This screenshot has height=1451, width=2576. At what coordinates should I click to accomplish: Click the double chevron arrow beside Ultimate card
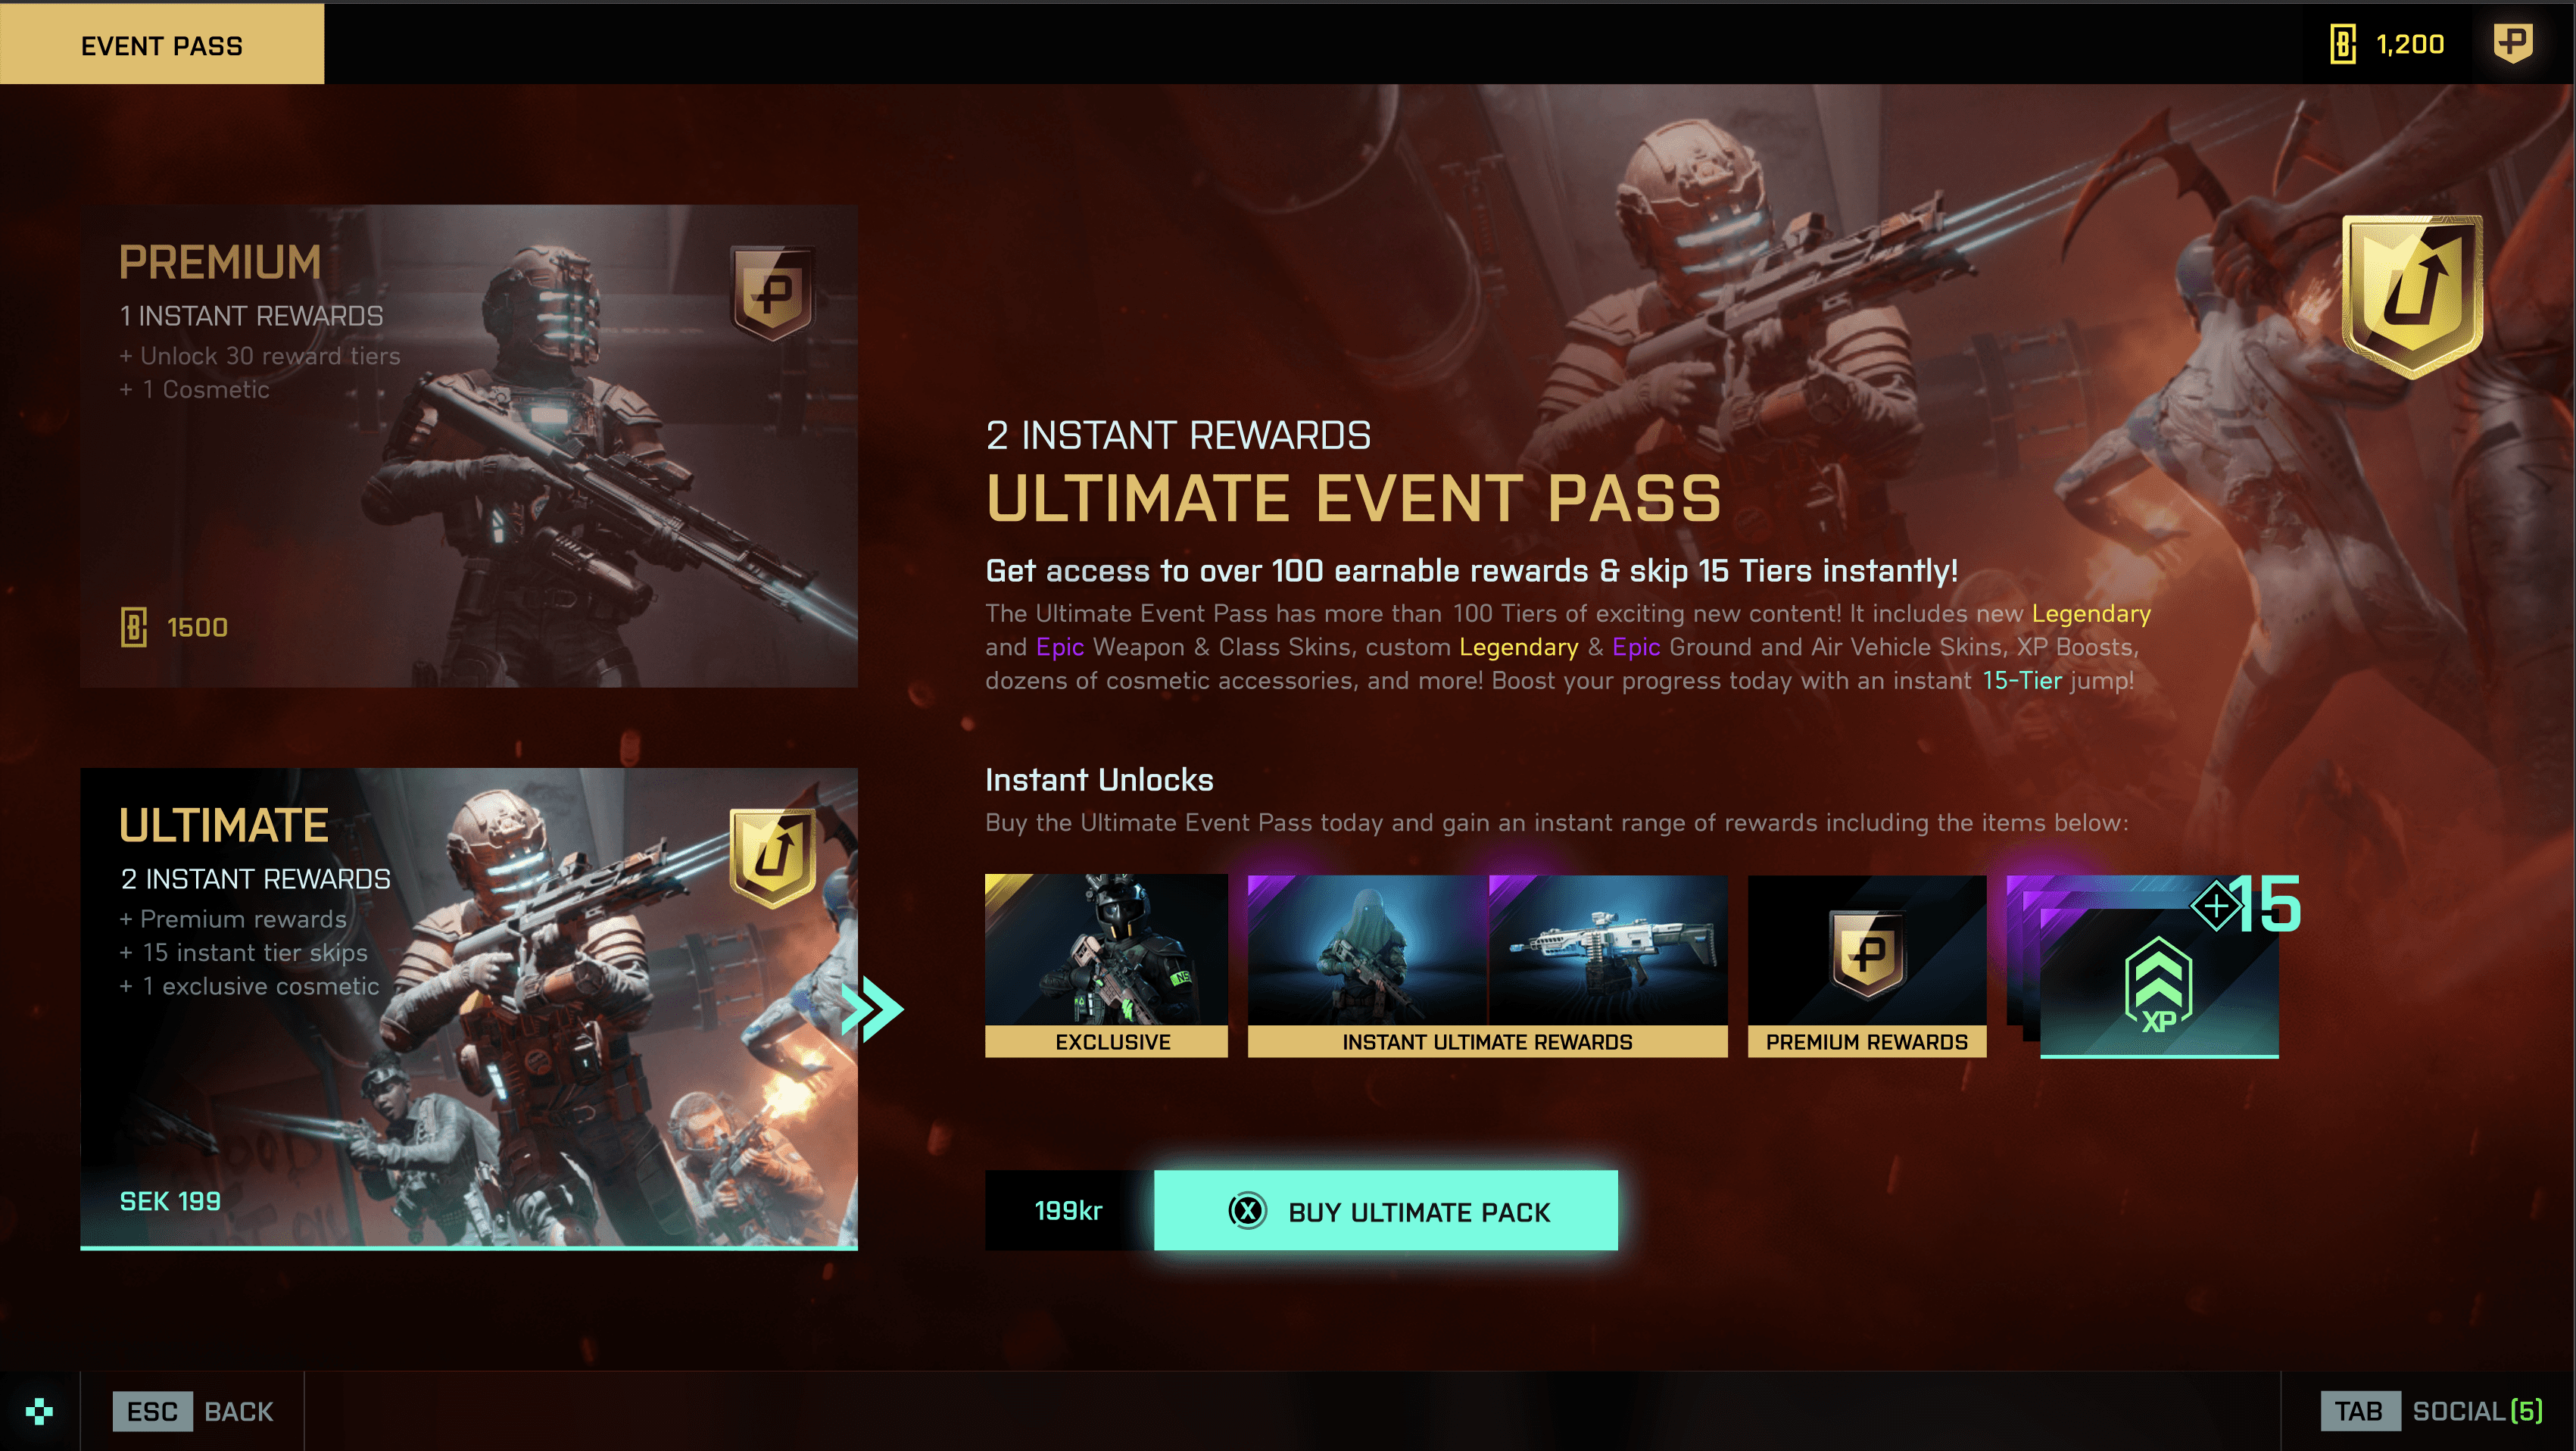pyautogui.click(x=873, y=1010)
